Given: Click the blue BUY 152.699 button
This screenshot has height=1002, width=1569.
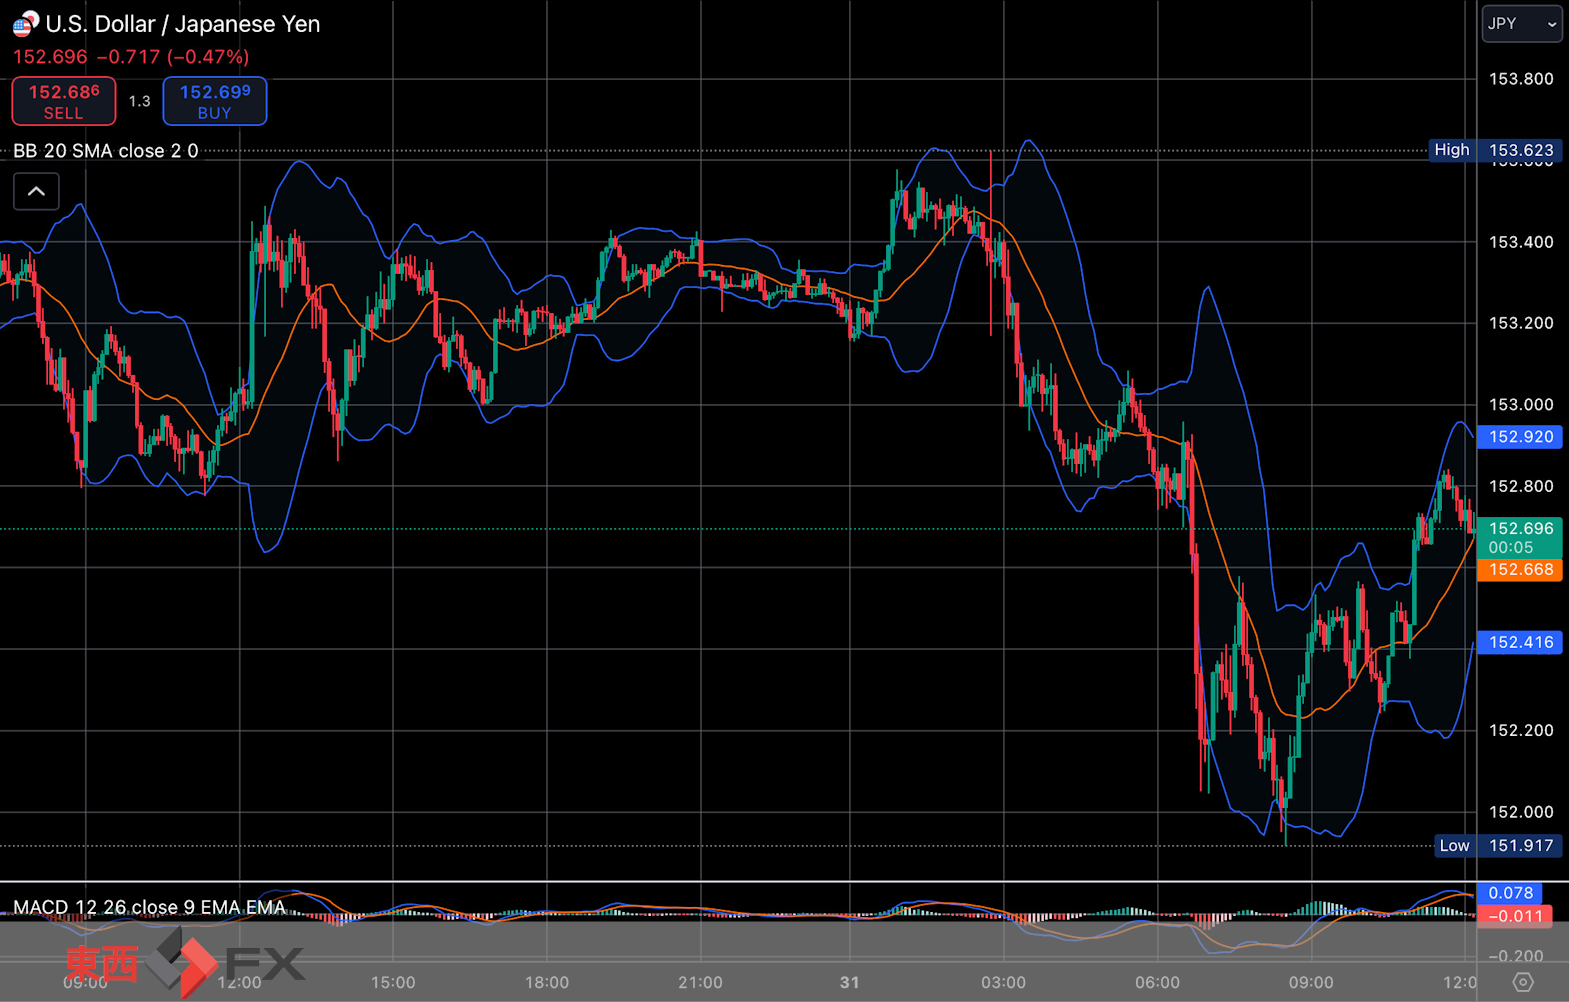Looking at the screenshot, I should coord(215,101).
